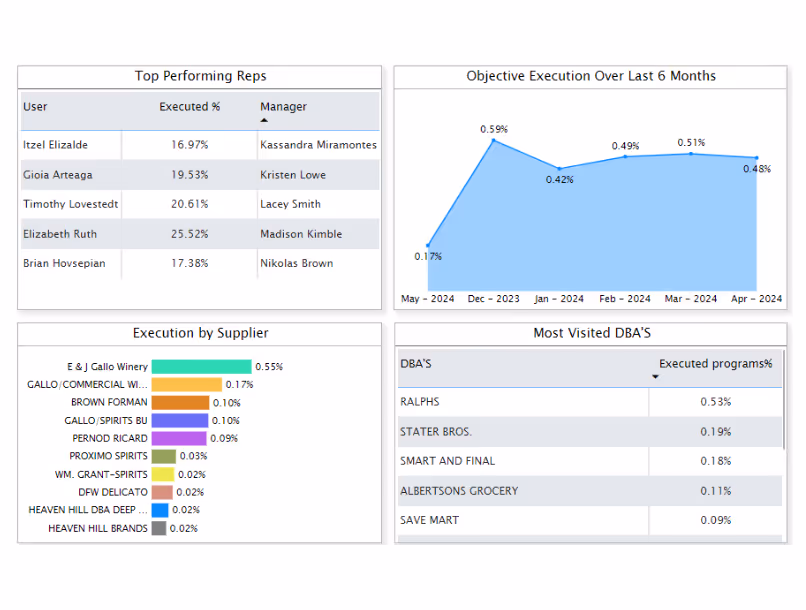
Task: Sort the Manager column using its arrow
Action: pyautogui.click(x=264, y=118)
